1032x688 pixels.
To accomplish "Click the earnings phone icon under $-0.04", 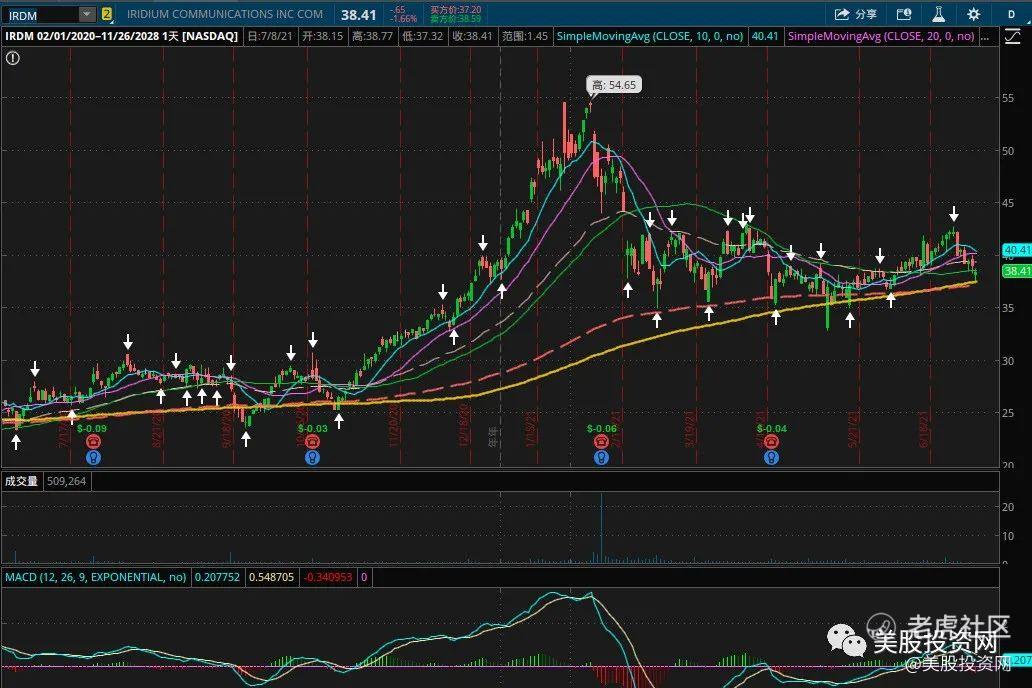I will [771, 442].
